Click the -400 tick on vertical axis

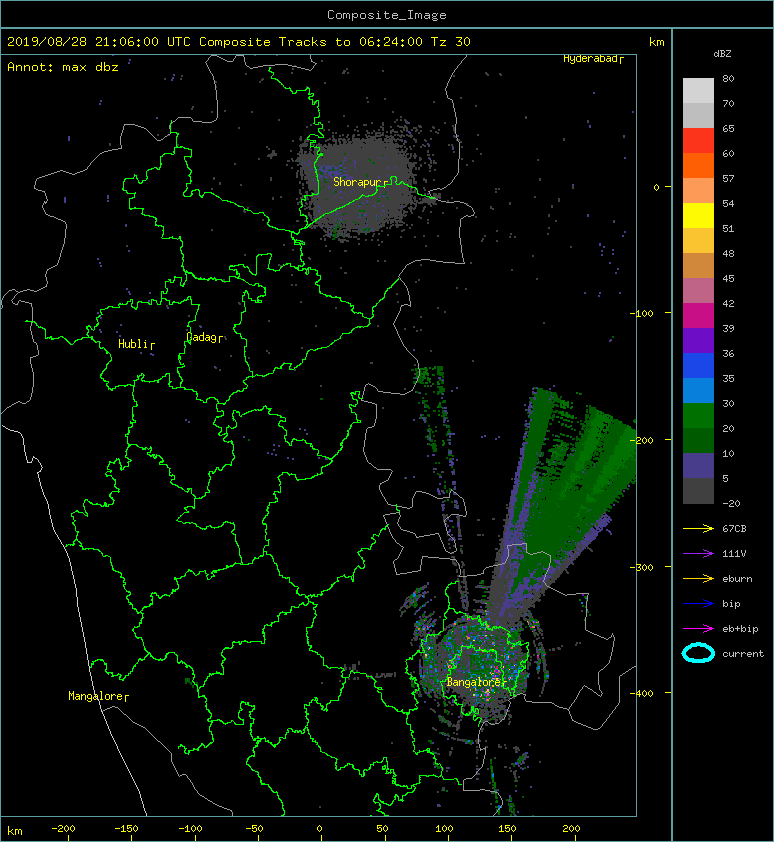click(x=642, y=693)
